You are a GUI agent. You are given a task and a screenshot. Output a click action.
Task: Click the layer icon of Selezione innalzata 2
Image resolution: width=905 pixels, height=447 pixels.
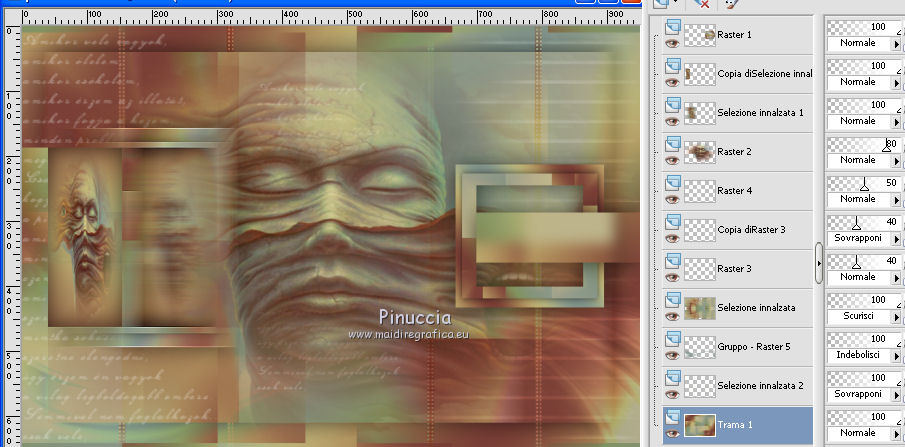click(x=672, y=378)
